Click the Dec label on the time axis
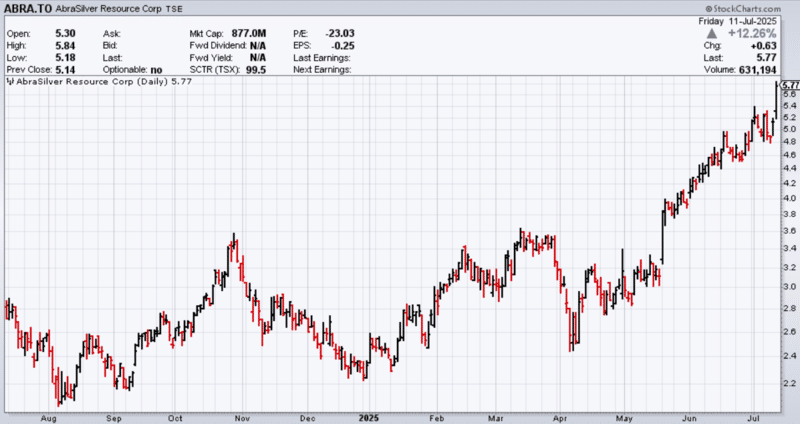 coord(308,418)
